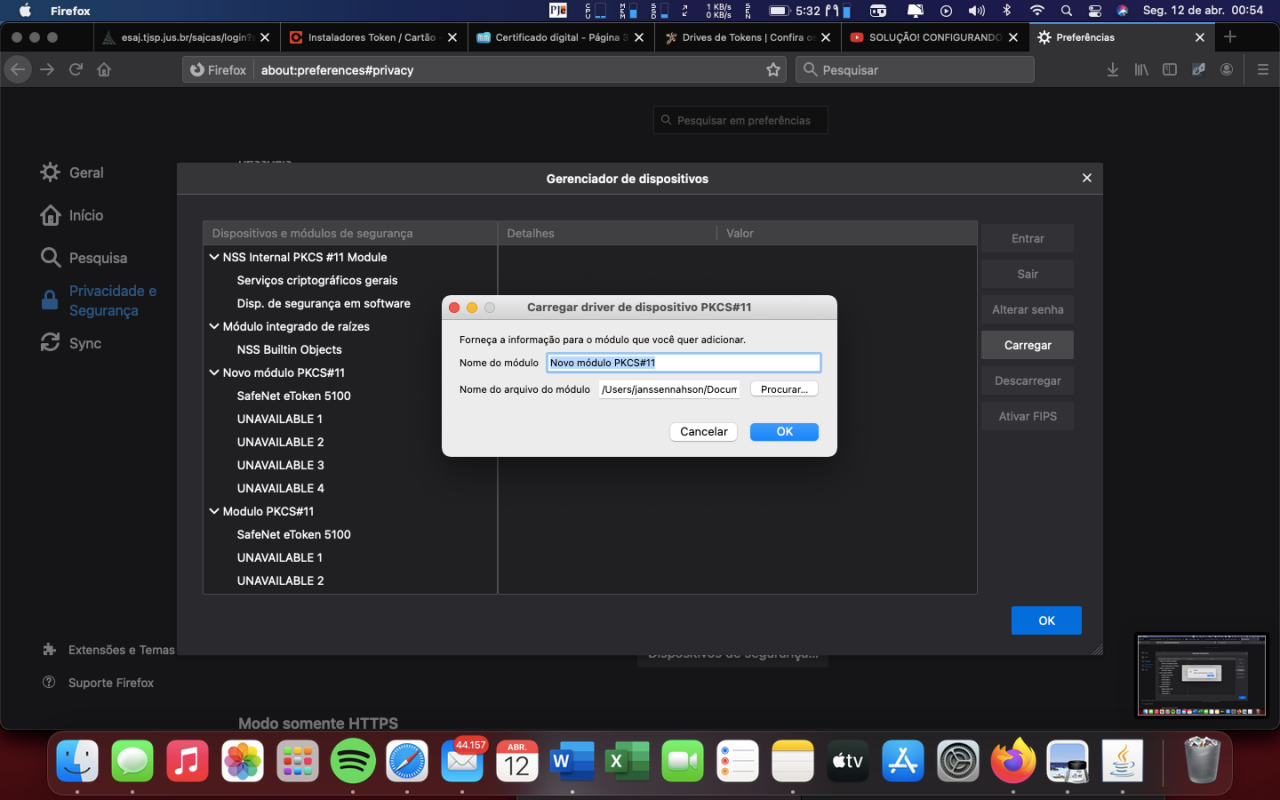The width and height of the screenshot is (1280, 800).
Task: Open Spotify from the dock
Action: point(352,762)
